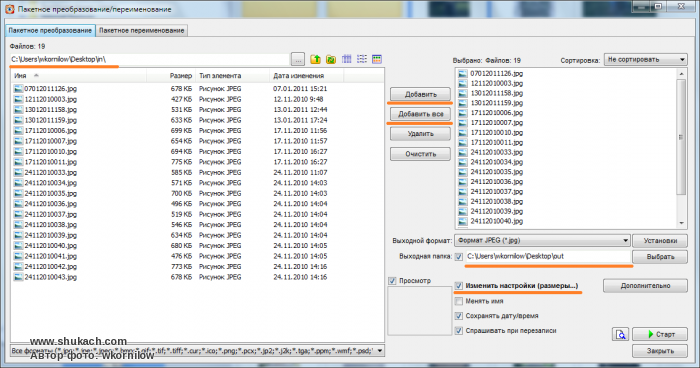Open the Дополнительно advanced options
This screenshot has height=368, width=700.
(645, 286)
